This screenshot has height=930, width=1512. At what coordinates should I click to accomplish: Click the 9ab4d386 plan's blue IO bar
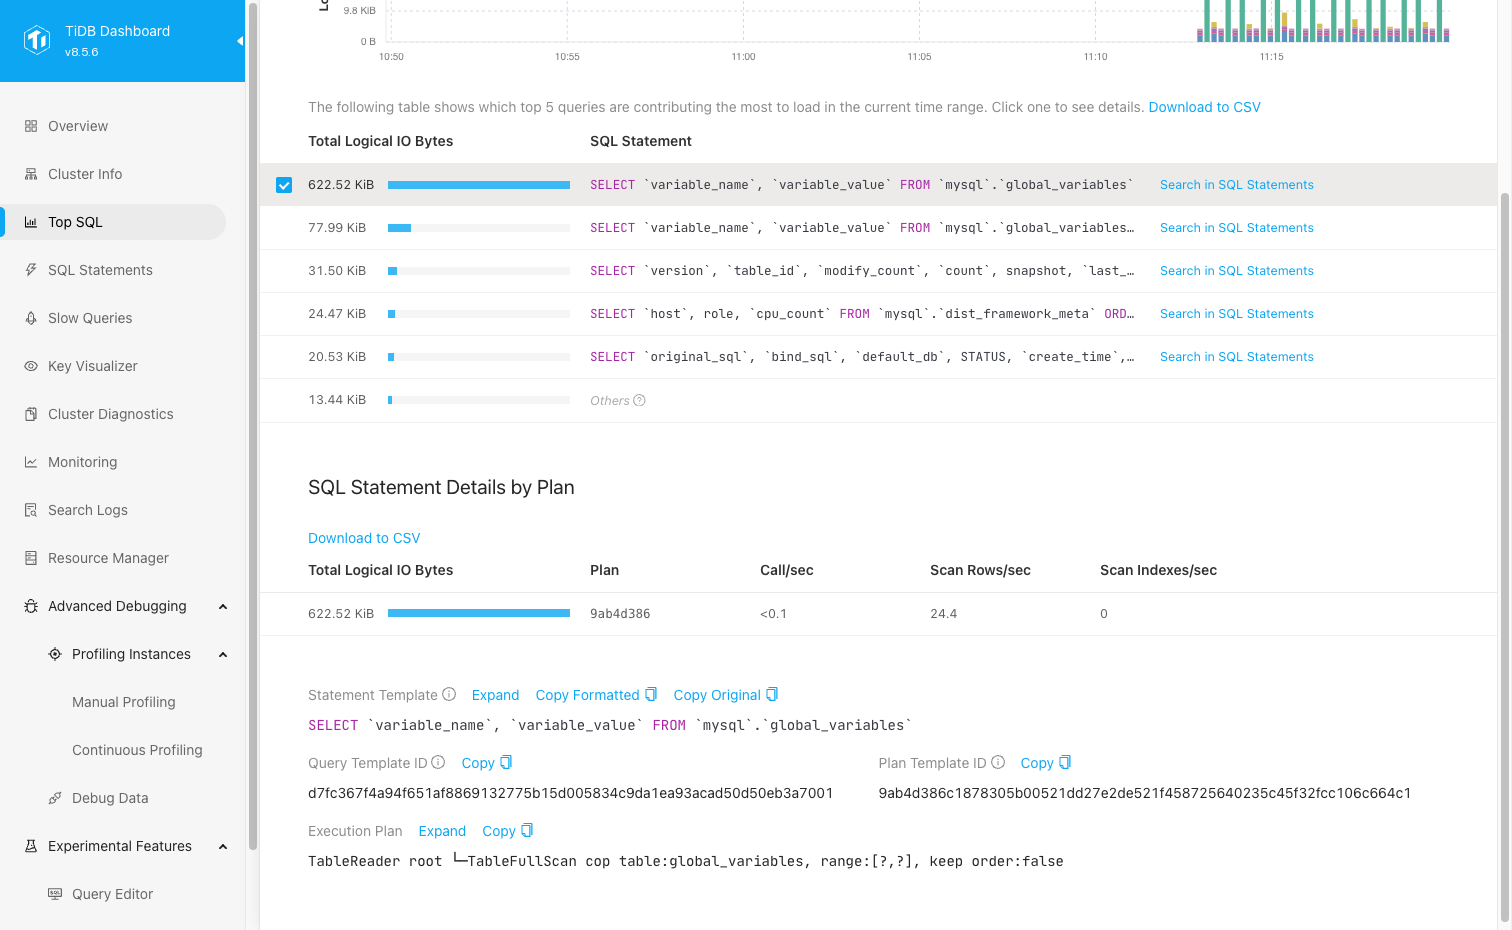(478, 613)
